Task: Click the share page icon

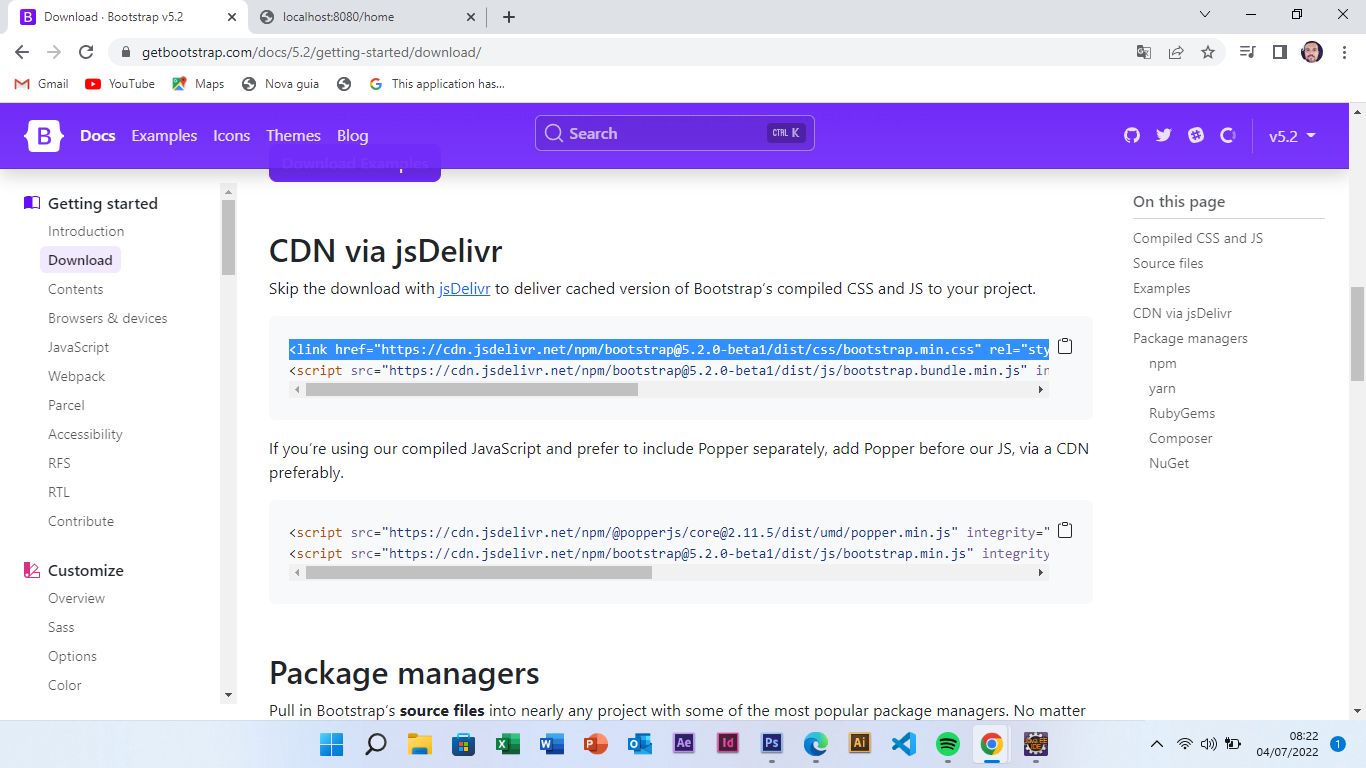Action: click(x=1176, y=52)
